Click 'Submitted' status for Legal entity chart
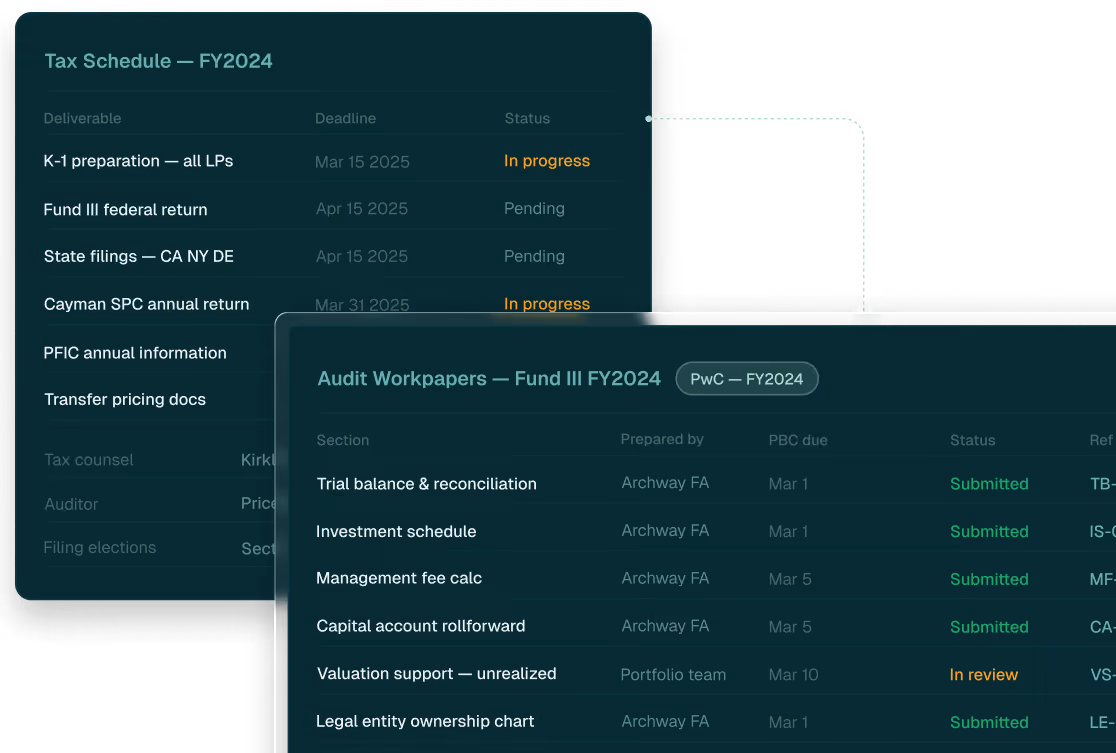 [989, 722]
